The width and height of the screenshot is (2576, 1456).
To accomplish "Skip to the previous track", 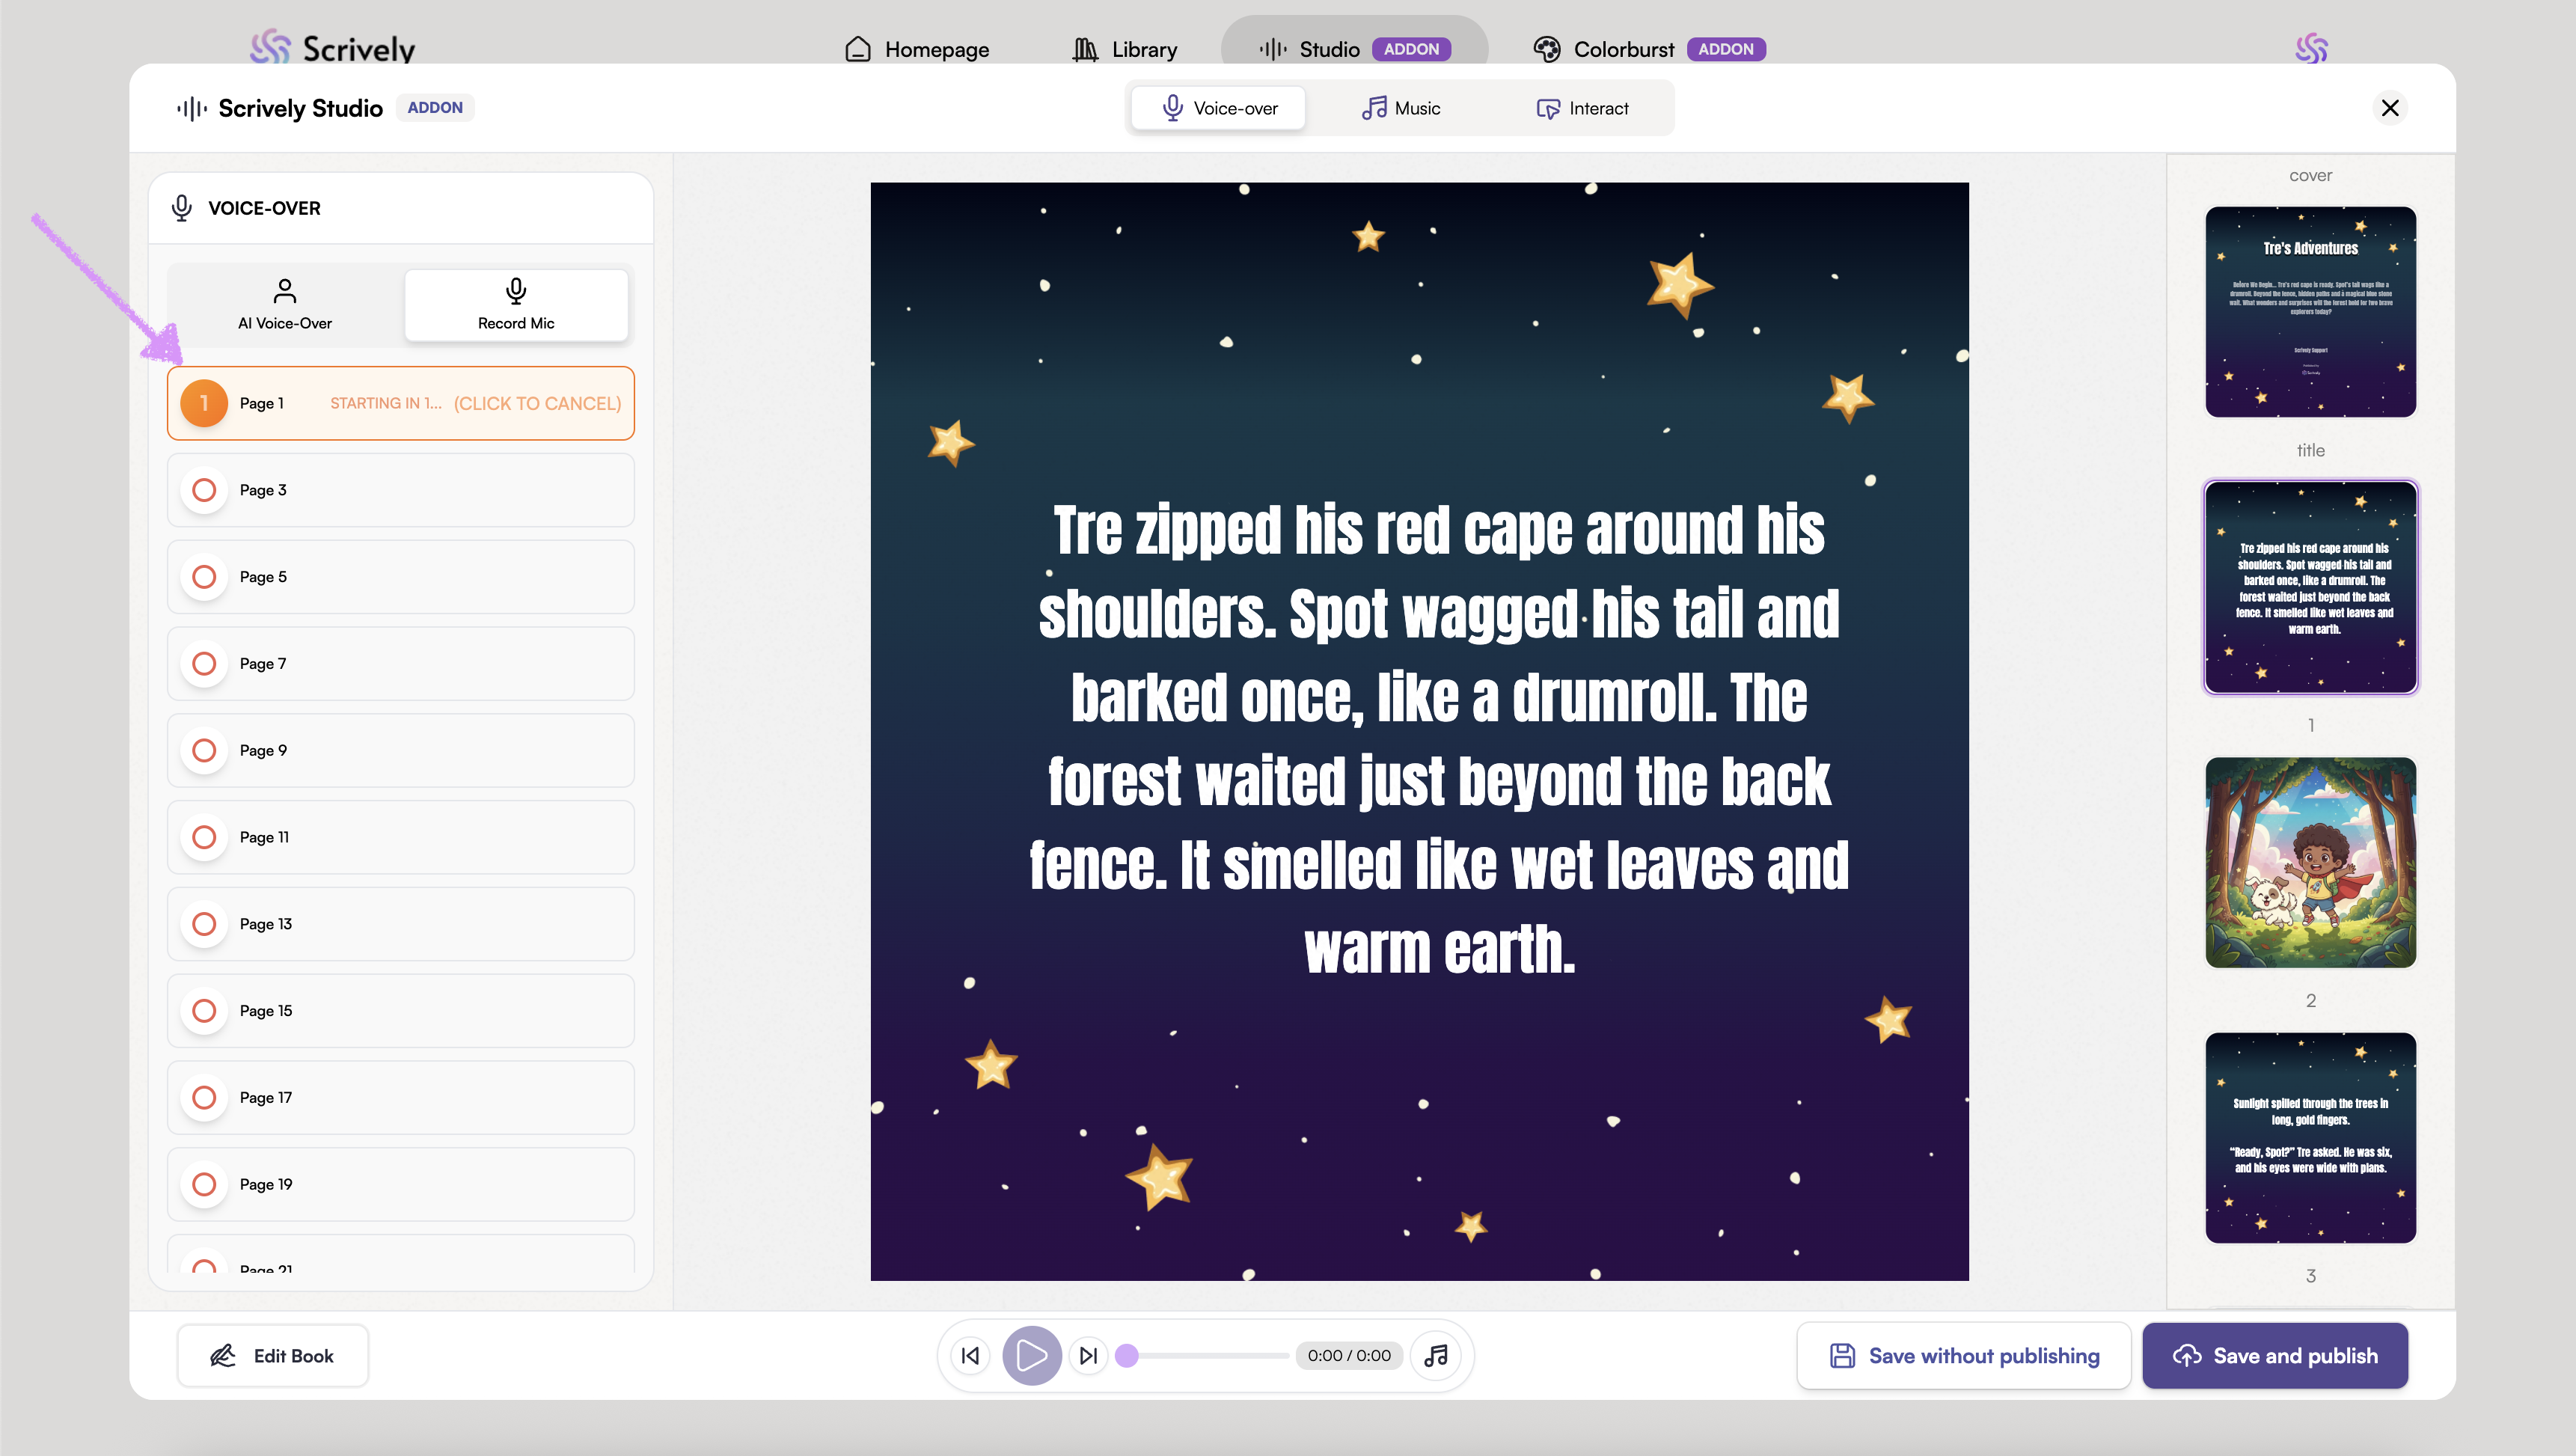I will pyautogui.click(x=970, y=1355).
